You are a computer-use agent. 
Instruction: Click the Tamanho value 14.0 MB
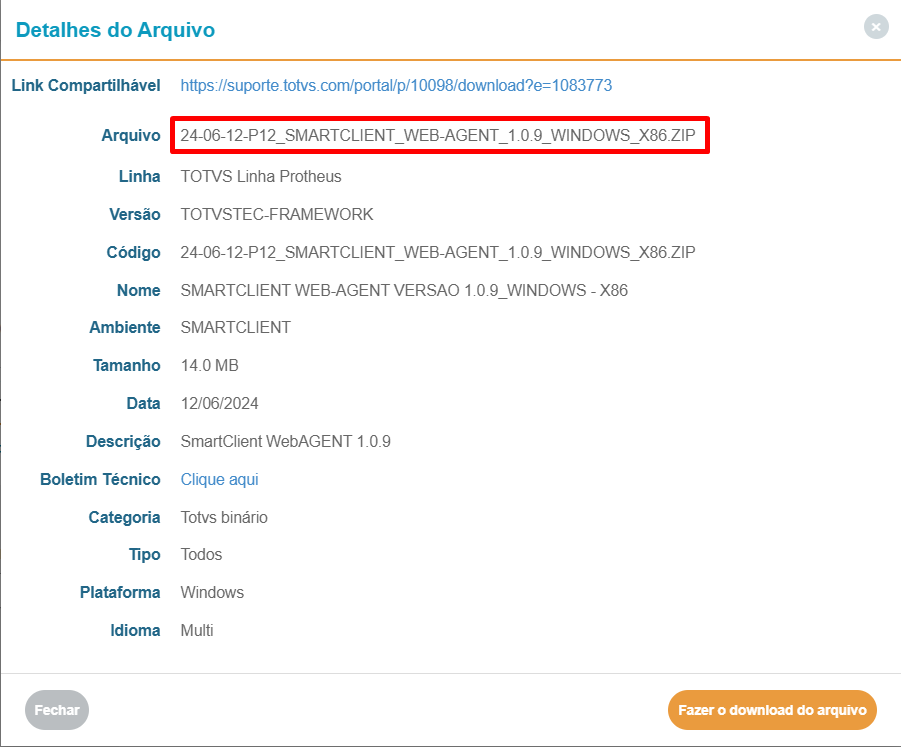tap(209, 366)
